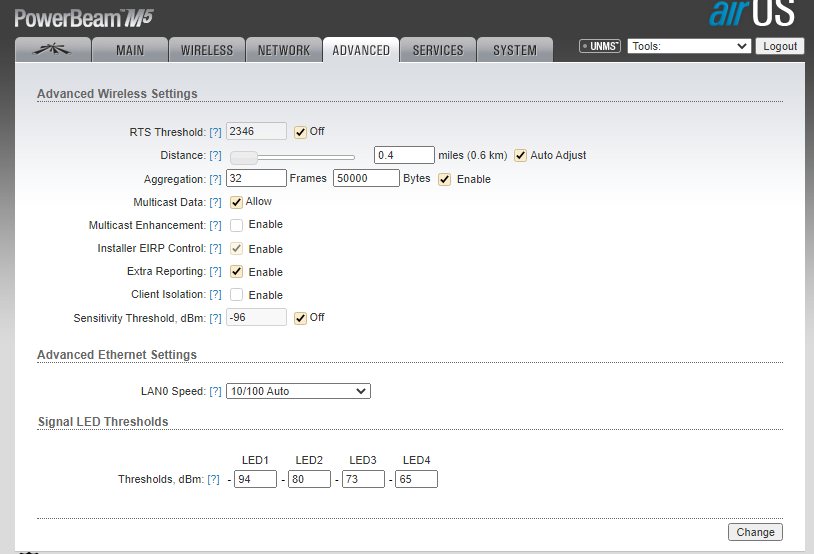Click the Aggregation Frames field
814x554 pixels.
tap(256, 178)
